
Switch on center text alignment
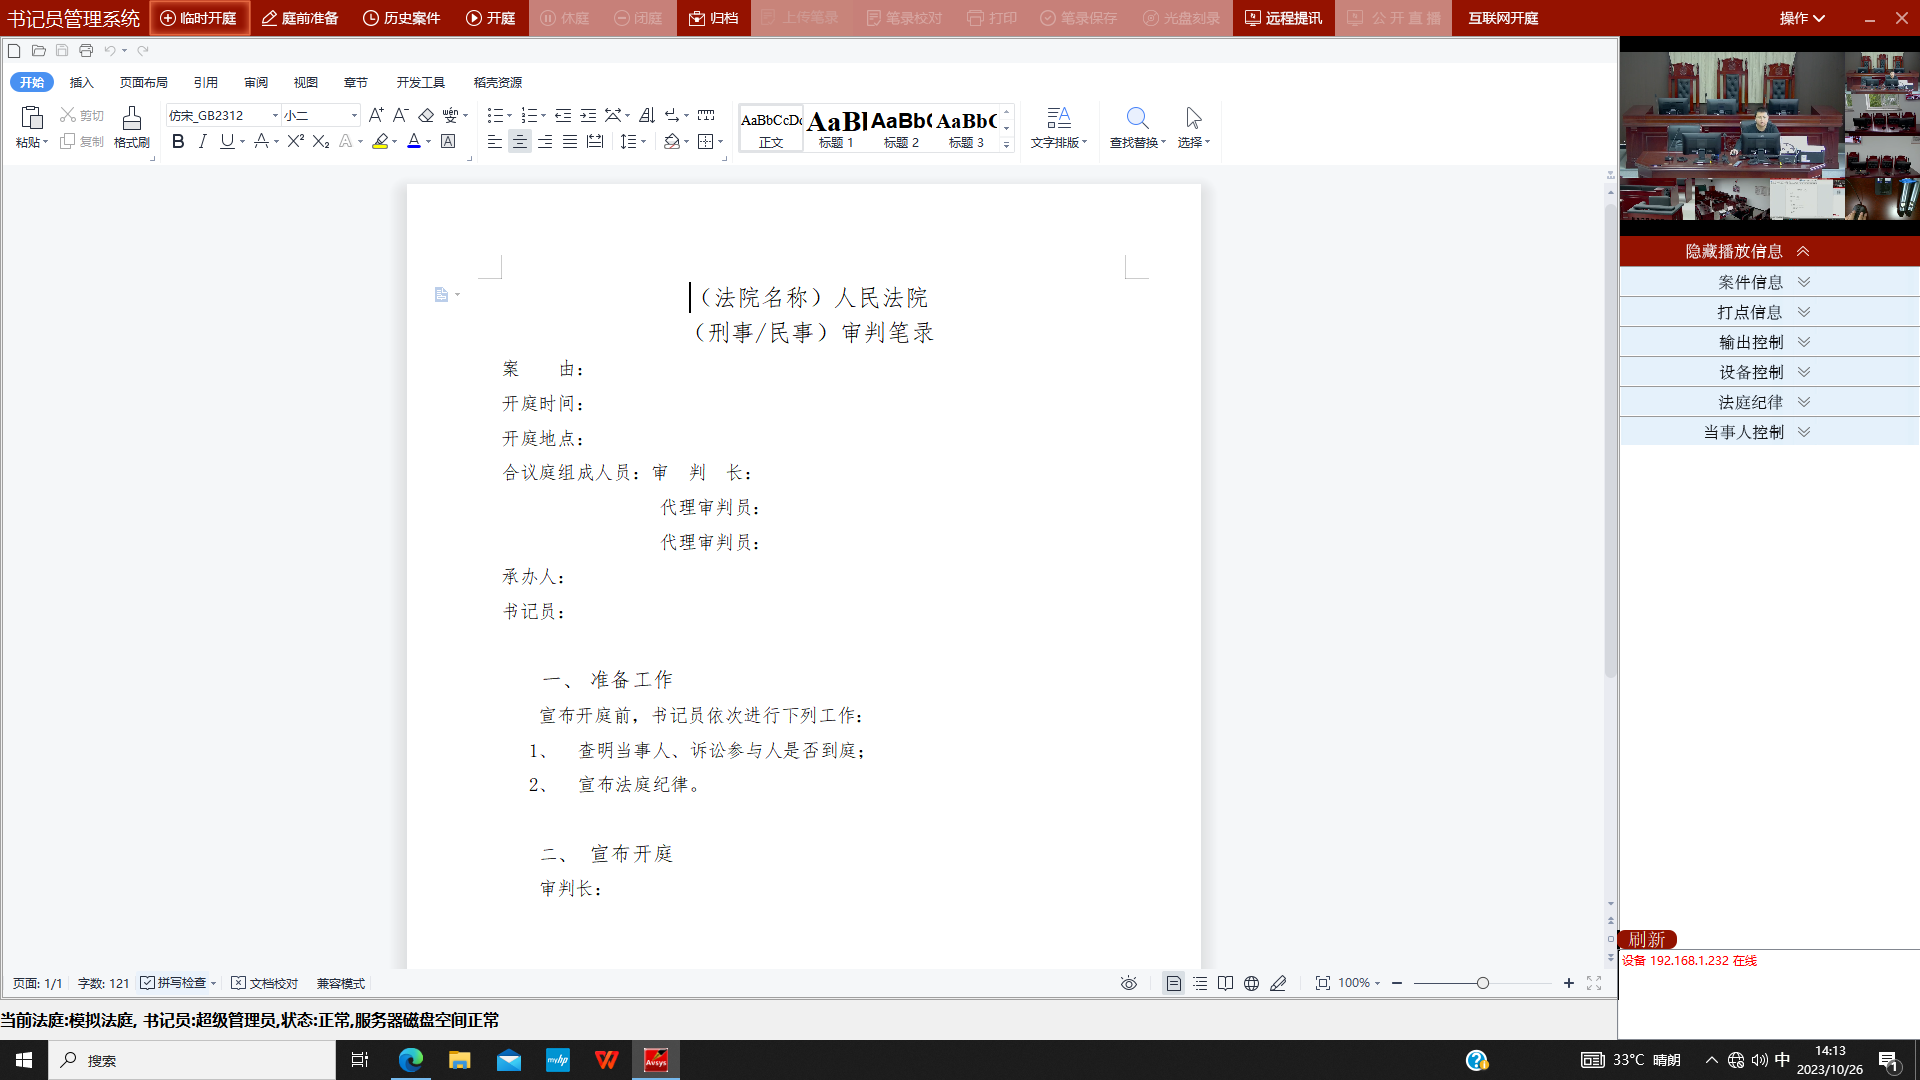click(519, 141)
